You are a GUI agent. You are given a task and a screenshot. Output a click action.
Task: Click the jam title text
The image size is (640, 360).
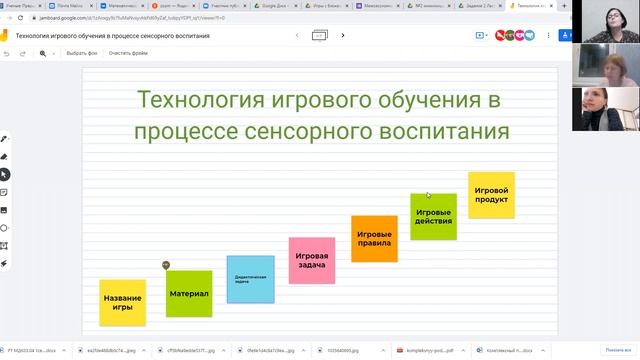113,36
